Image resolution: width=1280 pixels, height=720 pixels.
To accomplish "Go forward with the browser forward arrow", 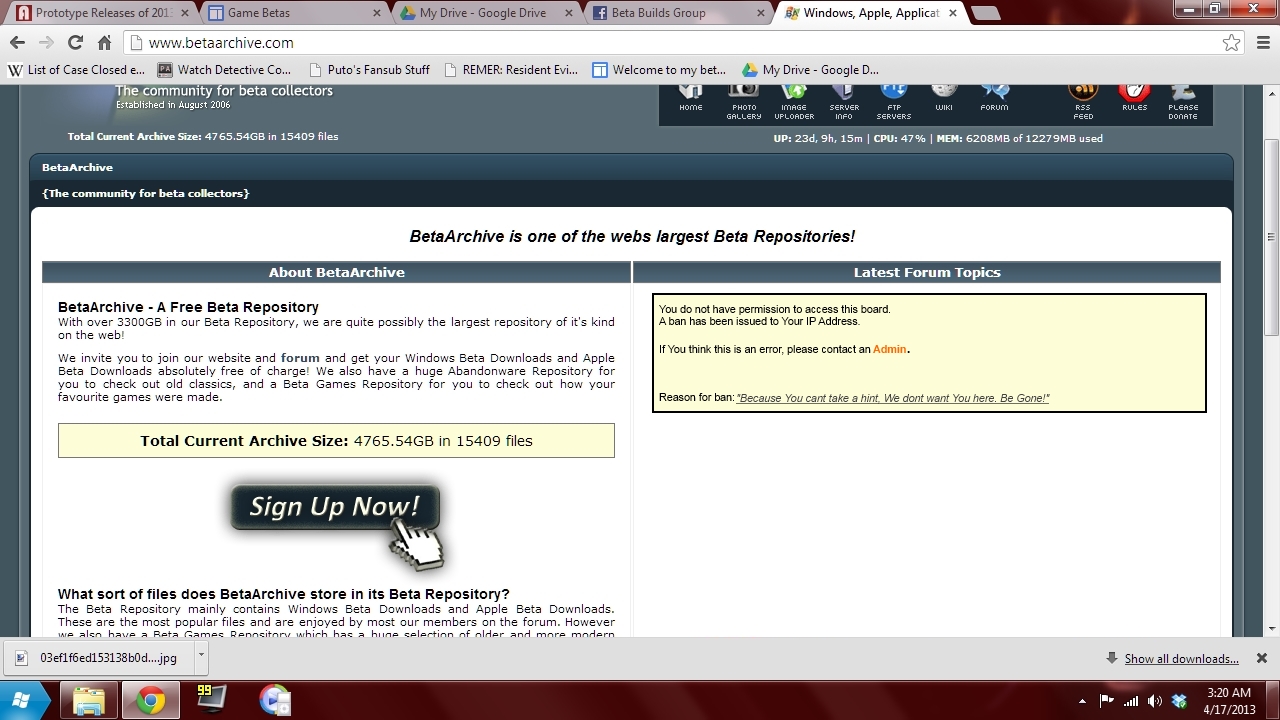I will [46, 43].
